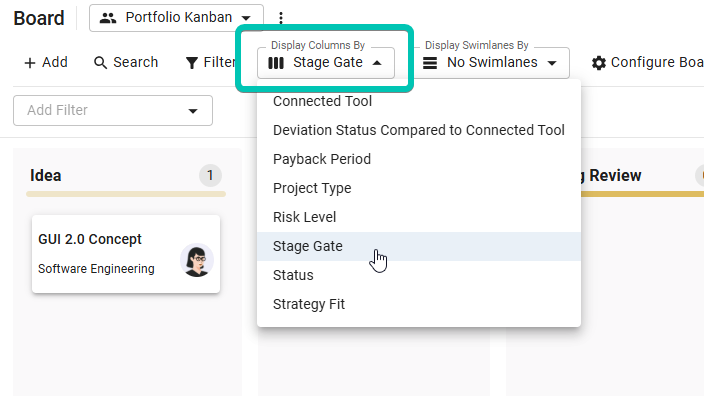Open the Add Filter combo box
704x396 pixels.
tap(113, 110)
